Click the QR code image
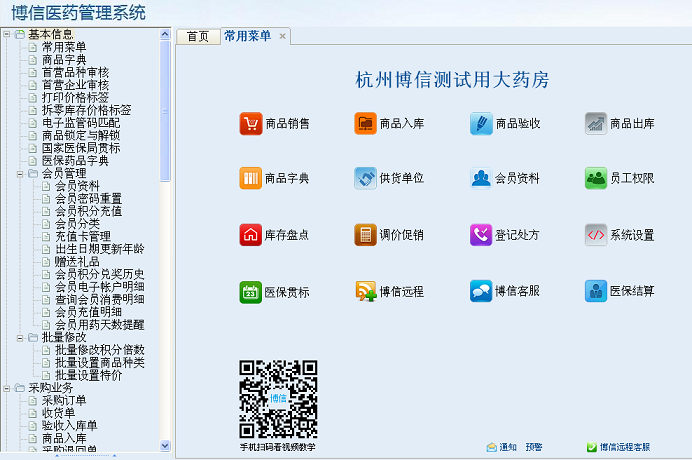692x460 pixels. click(277, 398)
